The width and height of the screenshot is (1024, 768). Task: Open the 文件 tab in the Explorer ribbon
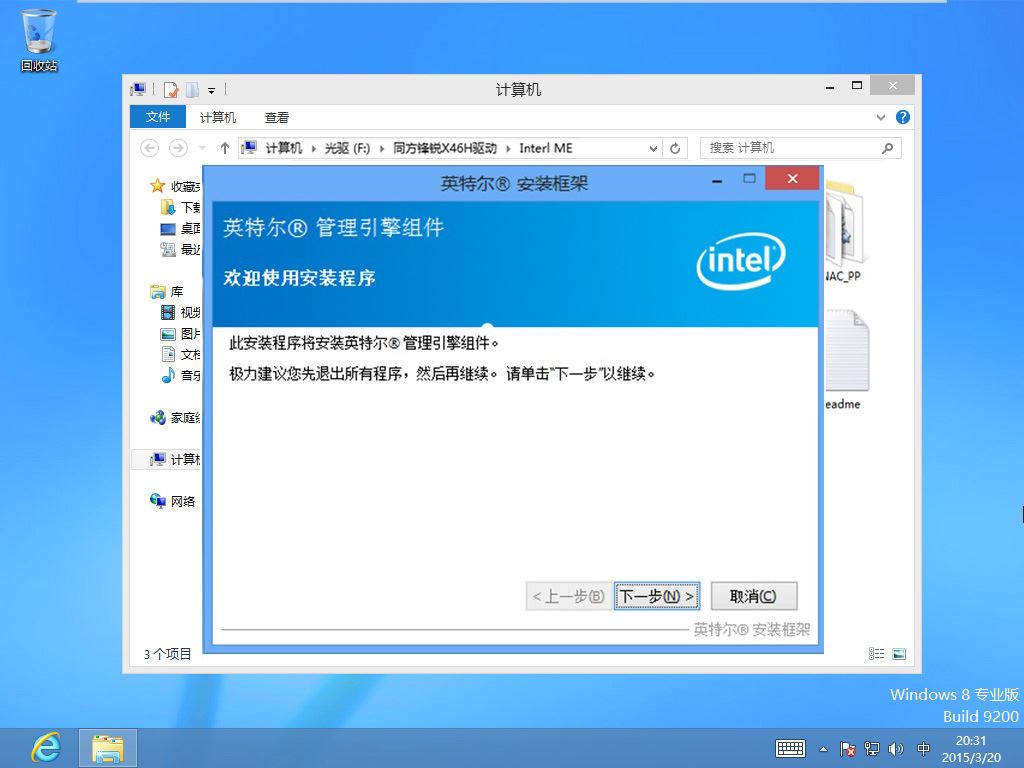click(x=157, y=117)
